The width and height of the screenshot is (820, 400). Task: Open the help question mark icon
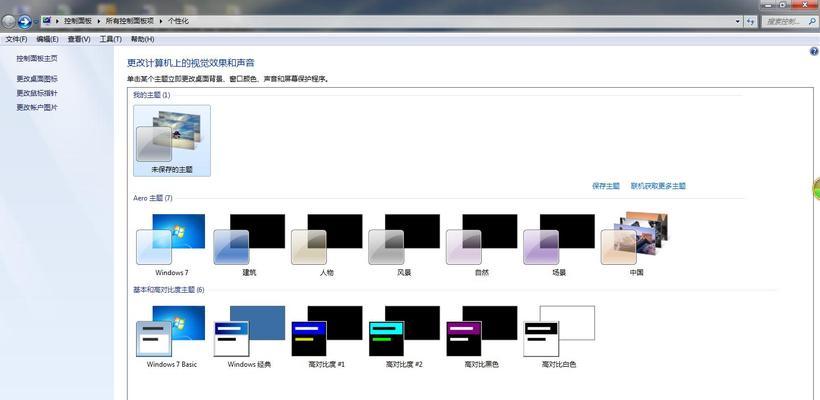[x=814, y=51]
